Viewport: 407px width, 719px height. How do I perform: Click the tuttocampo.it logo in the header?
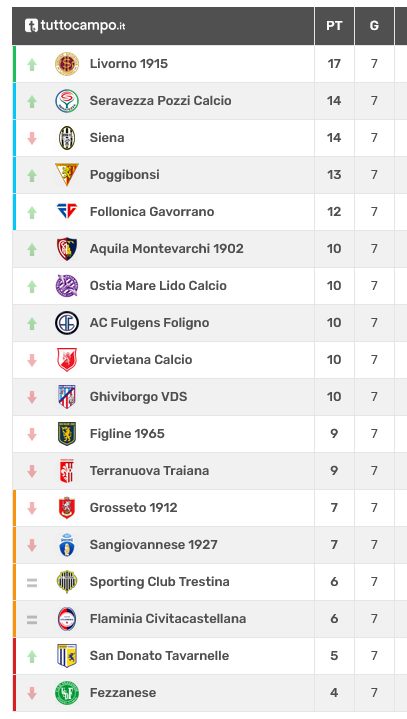point(75,26)
